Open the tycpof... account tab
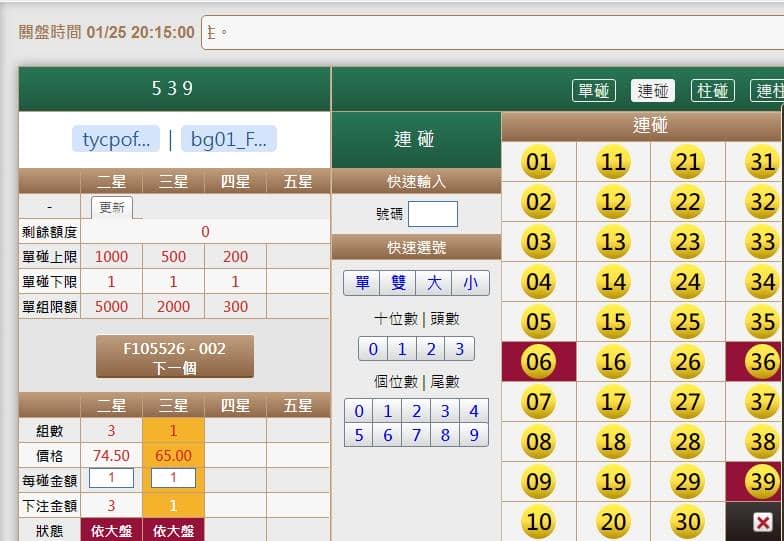 pos(116,139)
